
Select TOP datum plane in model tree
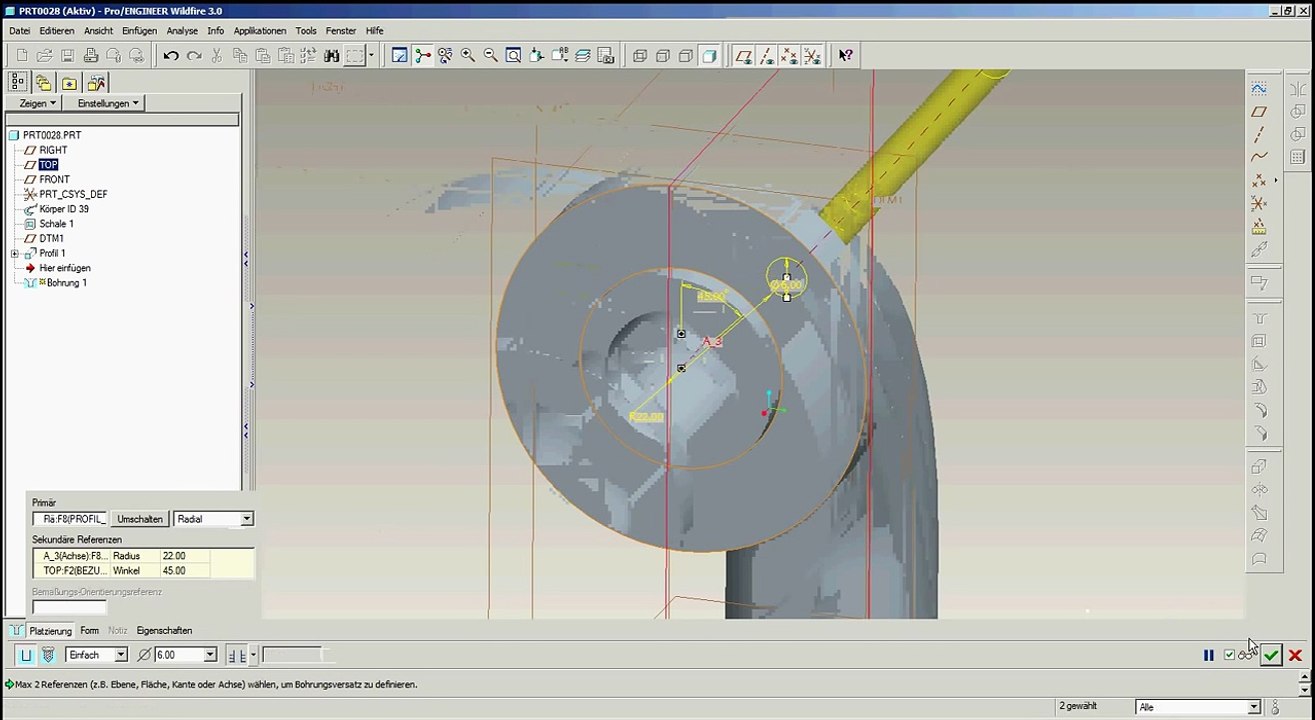pyautogui.click(x=48, y=165)
